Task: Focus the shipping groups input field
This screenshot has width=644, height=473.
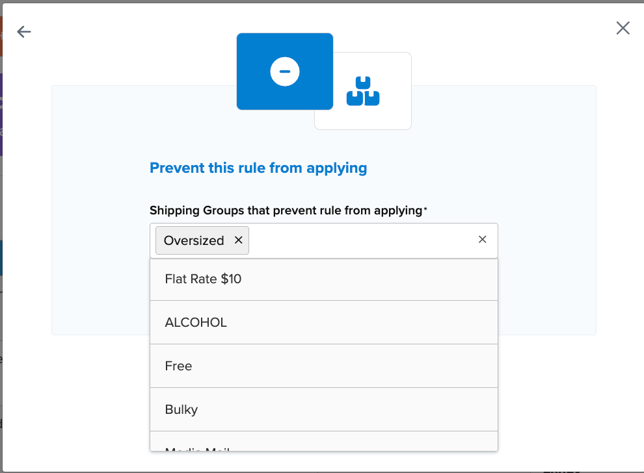Action: [360, 240]
